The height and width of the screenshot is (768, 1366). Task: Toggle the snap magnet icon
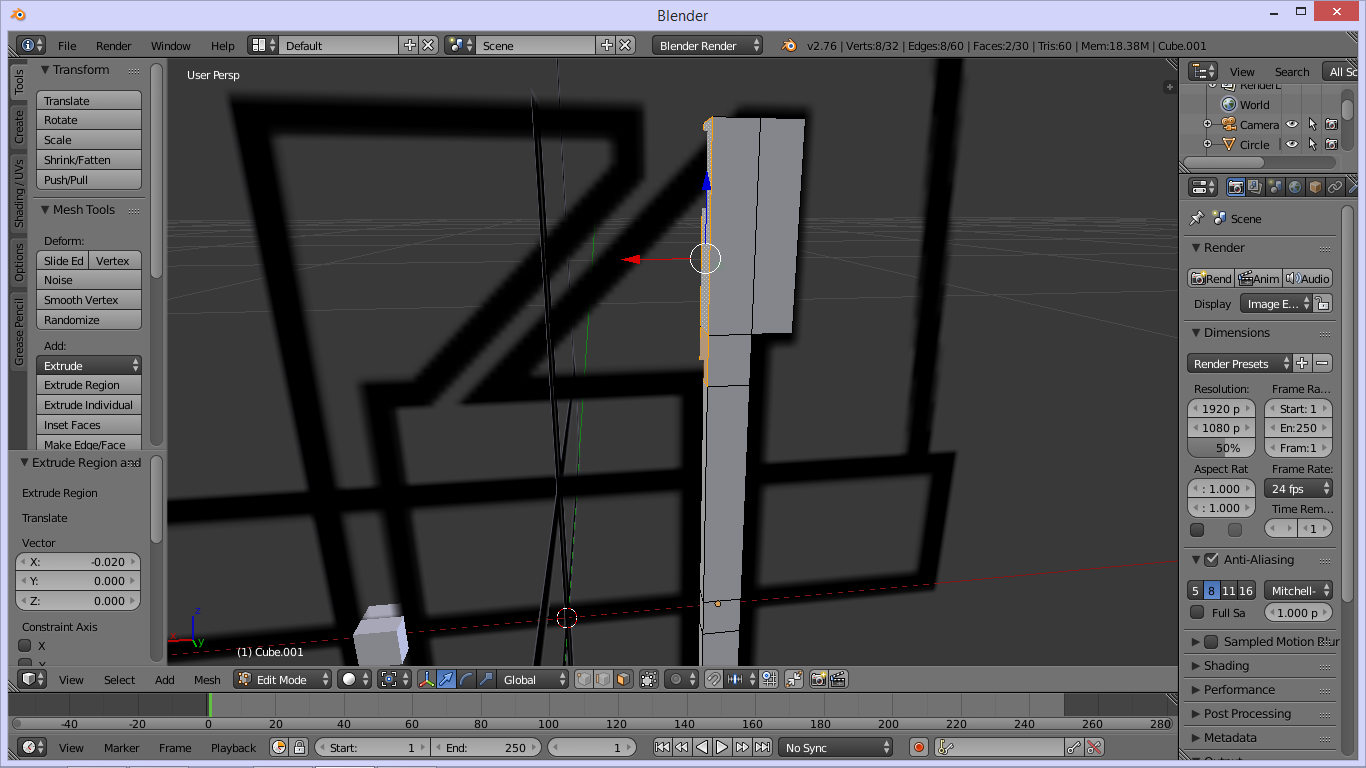(714, 679)
